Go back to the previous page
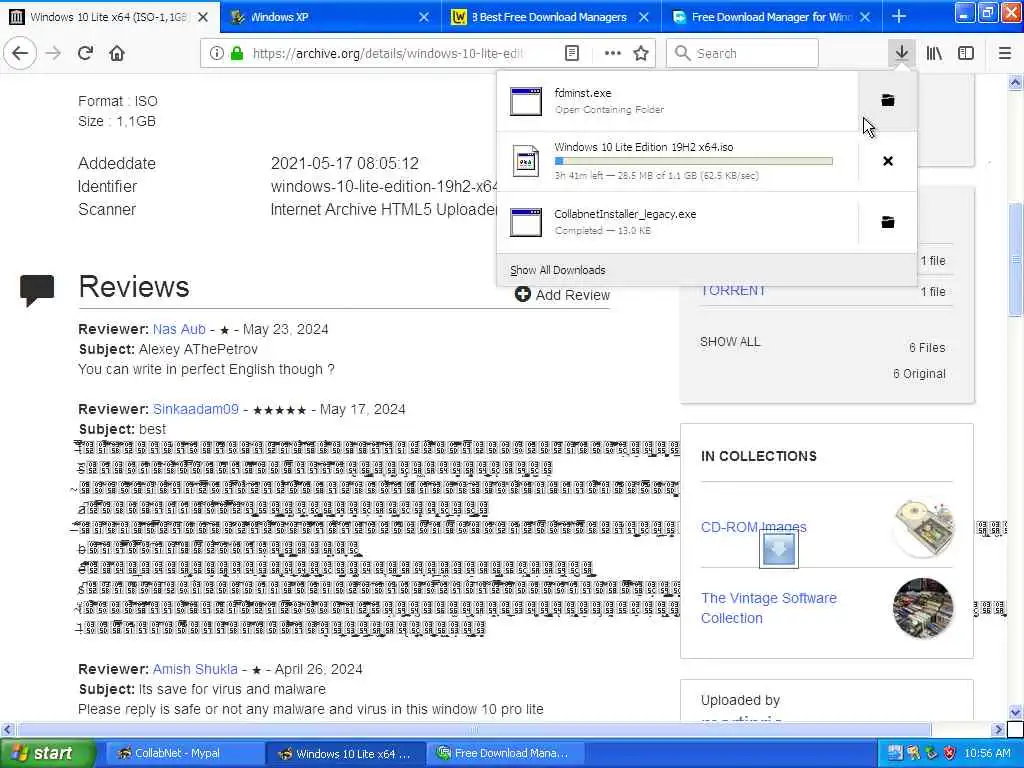The width and height of the screenshot is (1024, 768). [x=20, y=53]
